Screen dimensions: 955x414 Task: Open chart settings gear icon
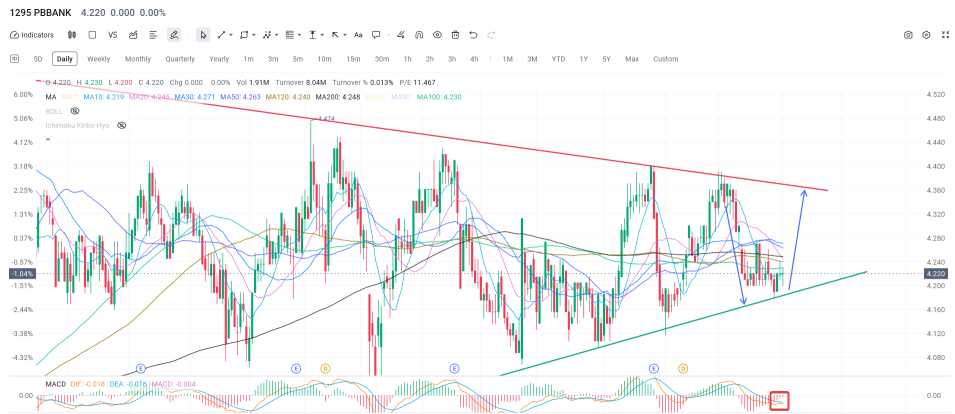(927, 34)
